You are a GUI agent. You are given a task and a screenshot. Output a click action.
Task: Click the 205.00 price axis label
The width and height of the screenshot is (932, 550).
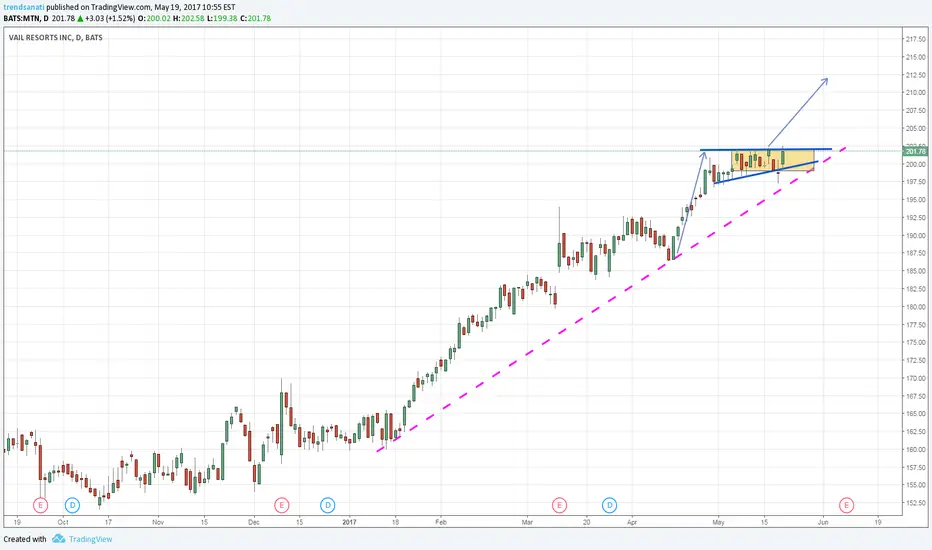(915, 128)
